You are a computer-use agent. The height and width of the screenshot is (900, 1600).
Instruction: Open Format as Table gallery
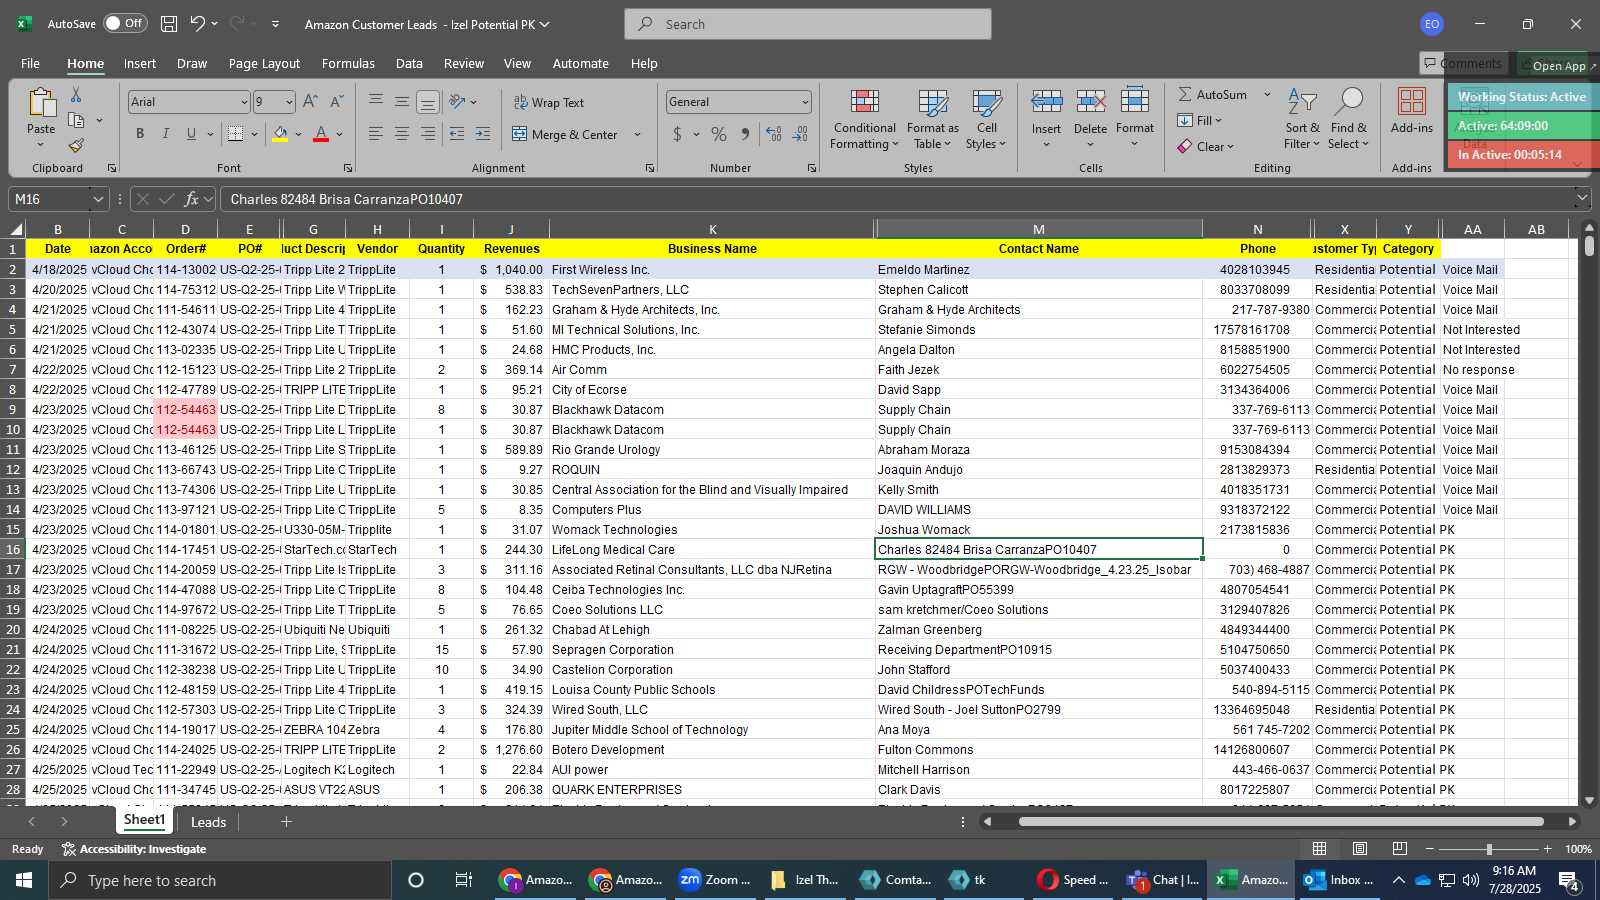932,120
